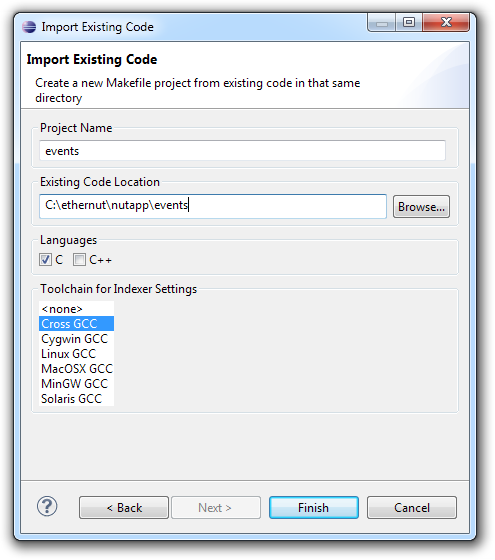Enable the C++ language checkbox
495x560 pixels.
[x=79, y=260]
